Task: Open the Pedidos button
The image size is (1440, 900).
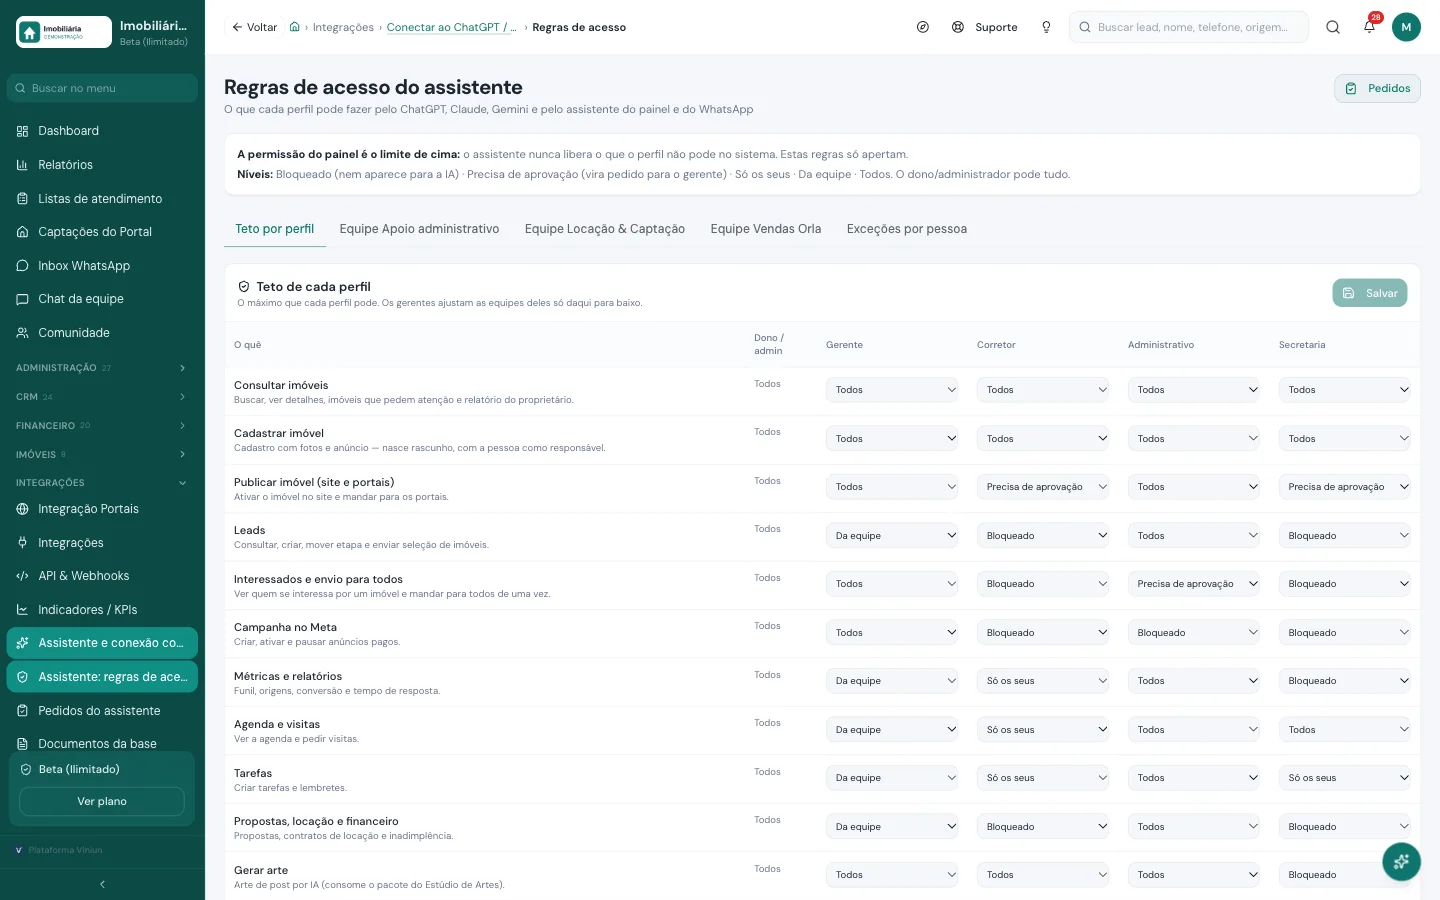Action: 1378,88
